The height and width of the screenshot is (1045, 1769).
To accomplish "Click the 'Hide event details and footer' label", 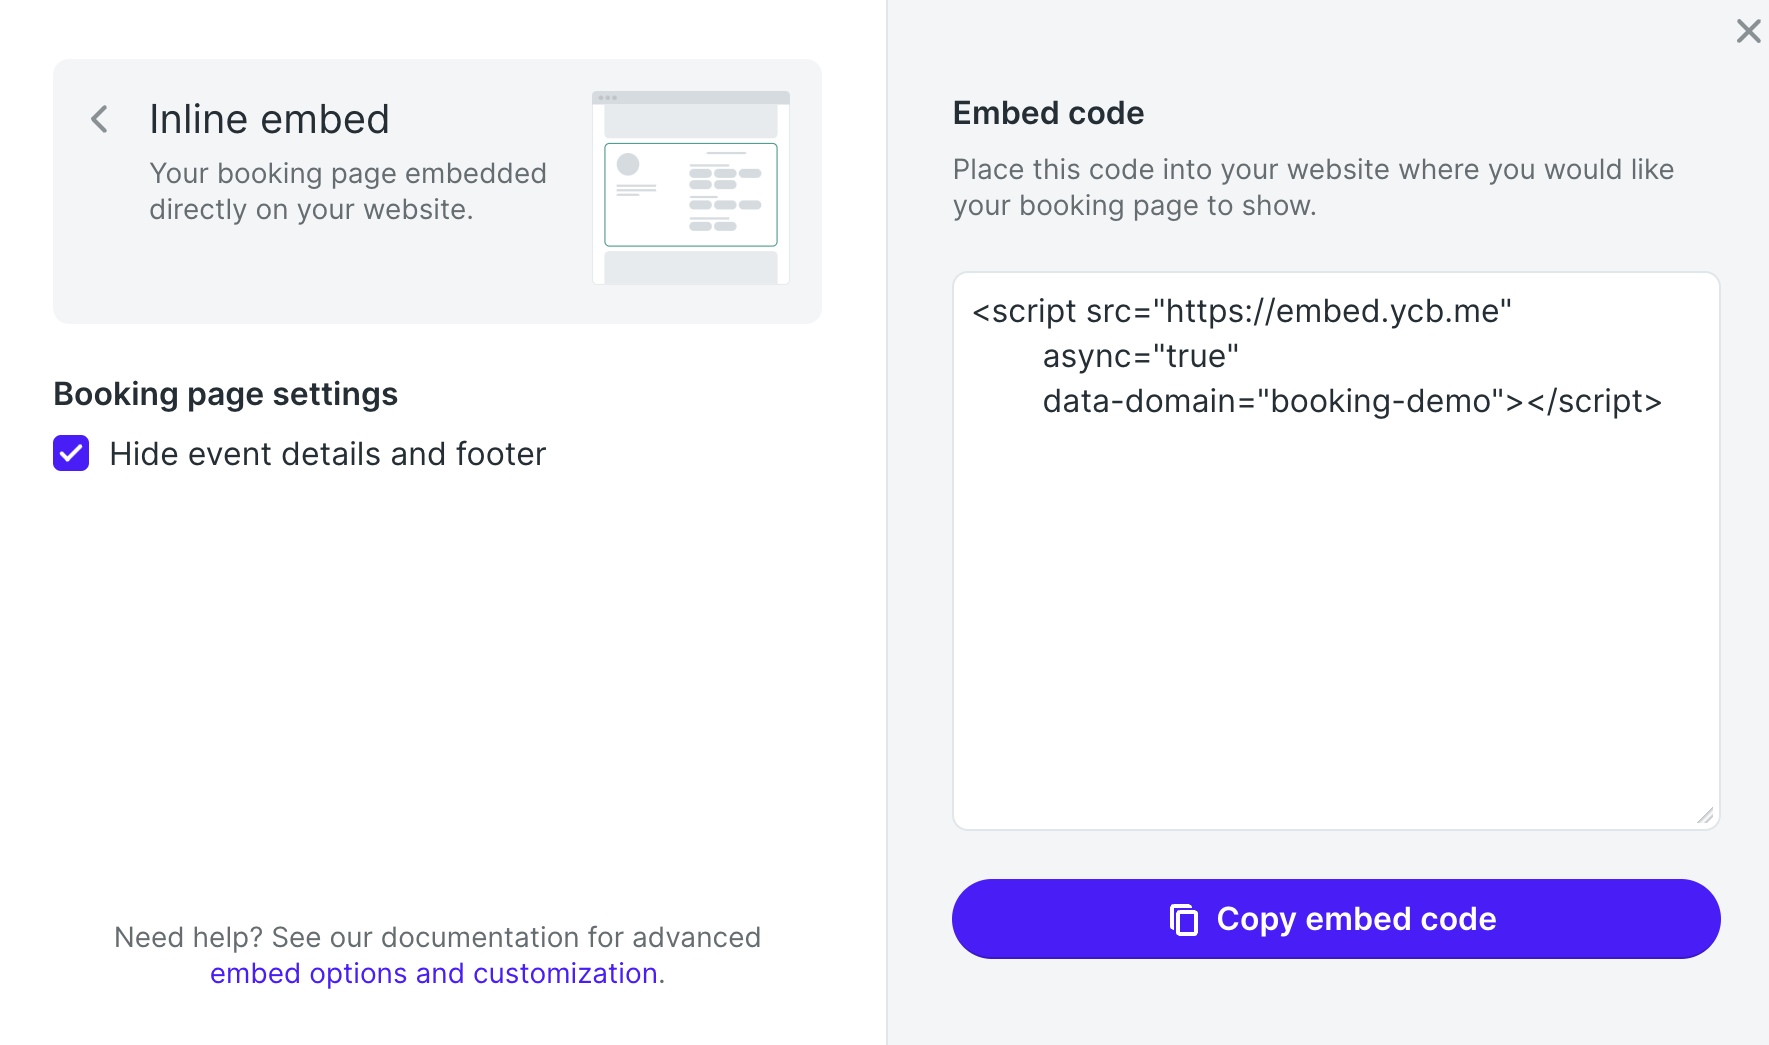I will tap(327, 454).
